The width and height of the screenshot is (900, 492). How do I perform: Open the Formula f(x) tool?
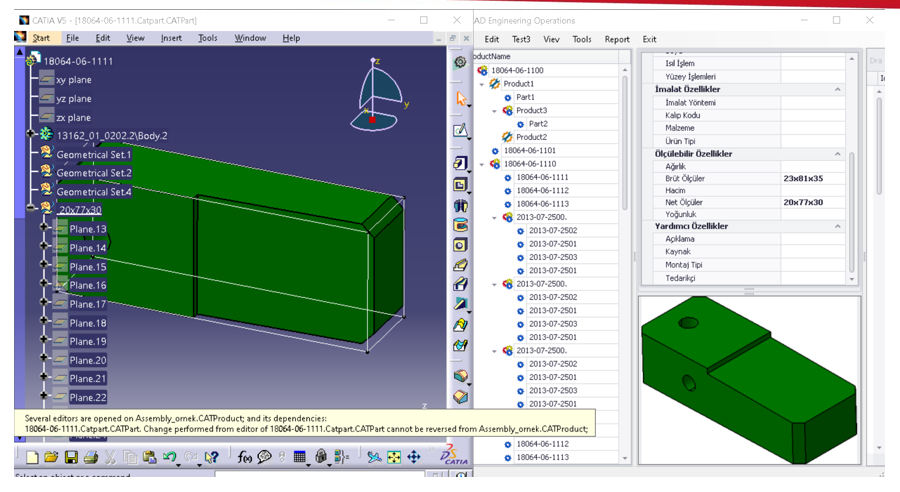pos(245,457)
